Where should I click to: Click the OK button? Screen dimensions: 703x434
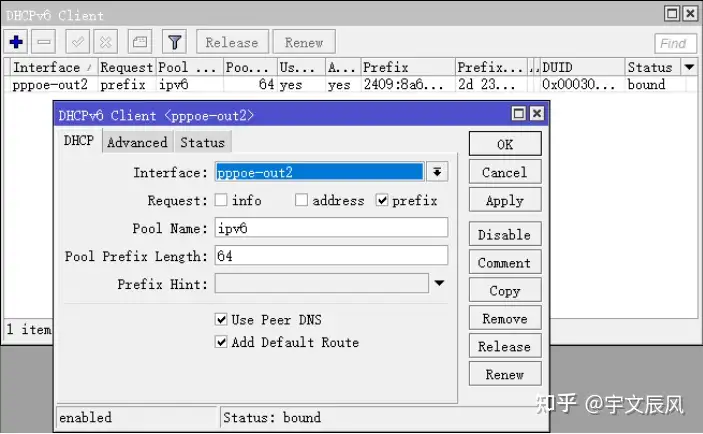(x=505, y=144)
